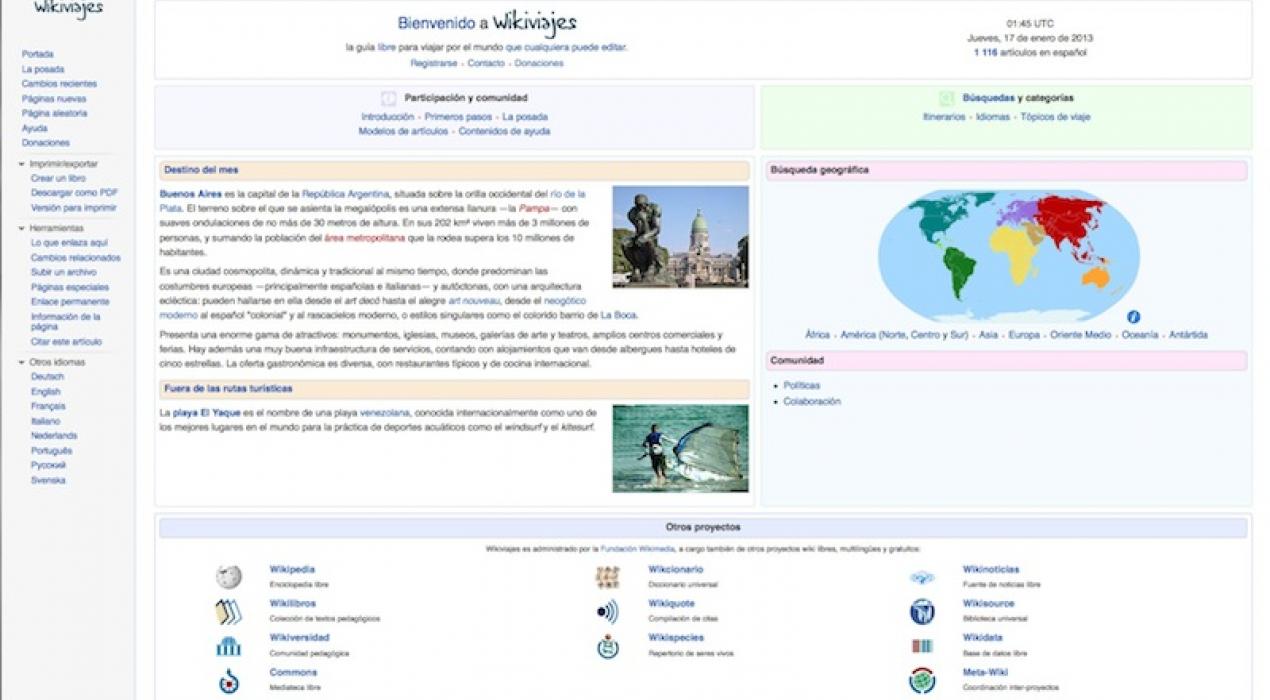Click the info icon below the world map
This screenshot has height=700, width=1270.
(x=1133, y=317)
